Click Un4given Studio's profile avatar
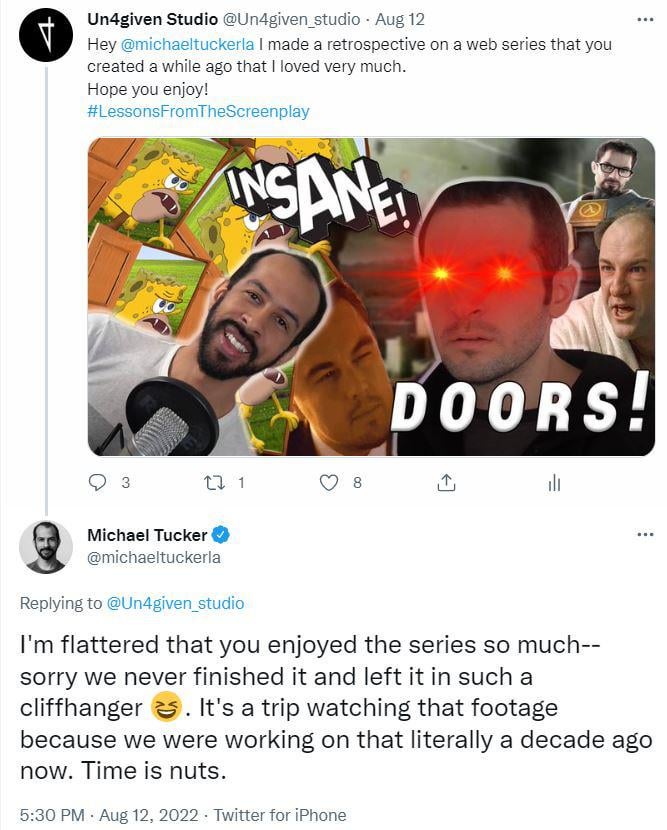The width and height of the screenshot is (667, 830). click(45, 31)
